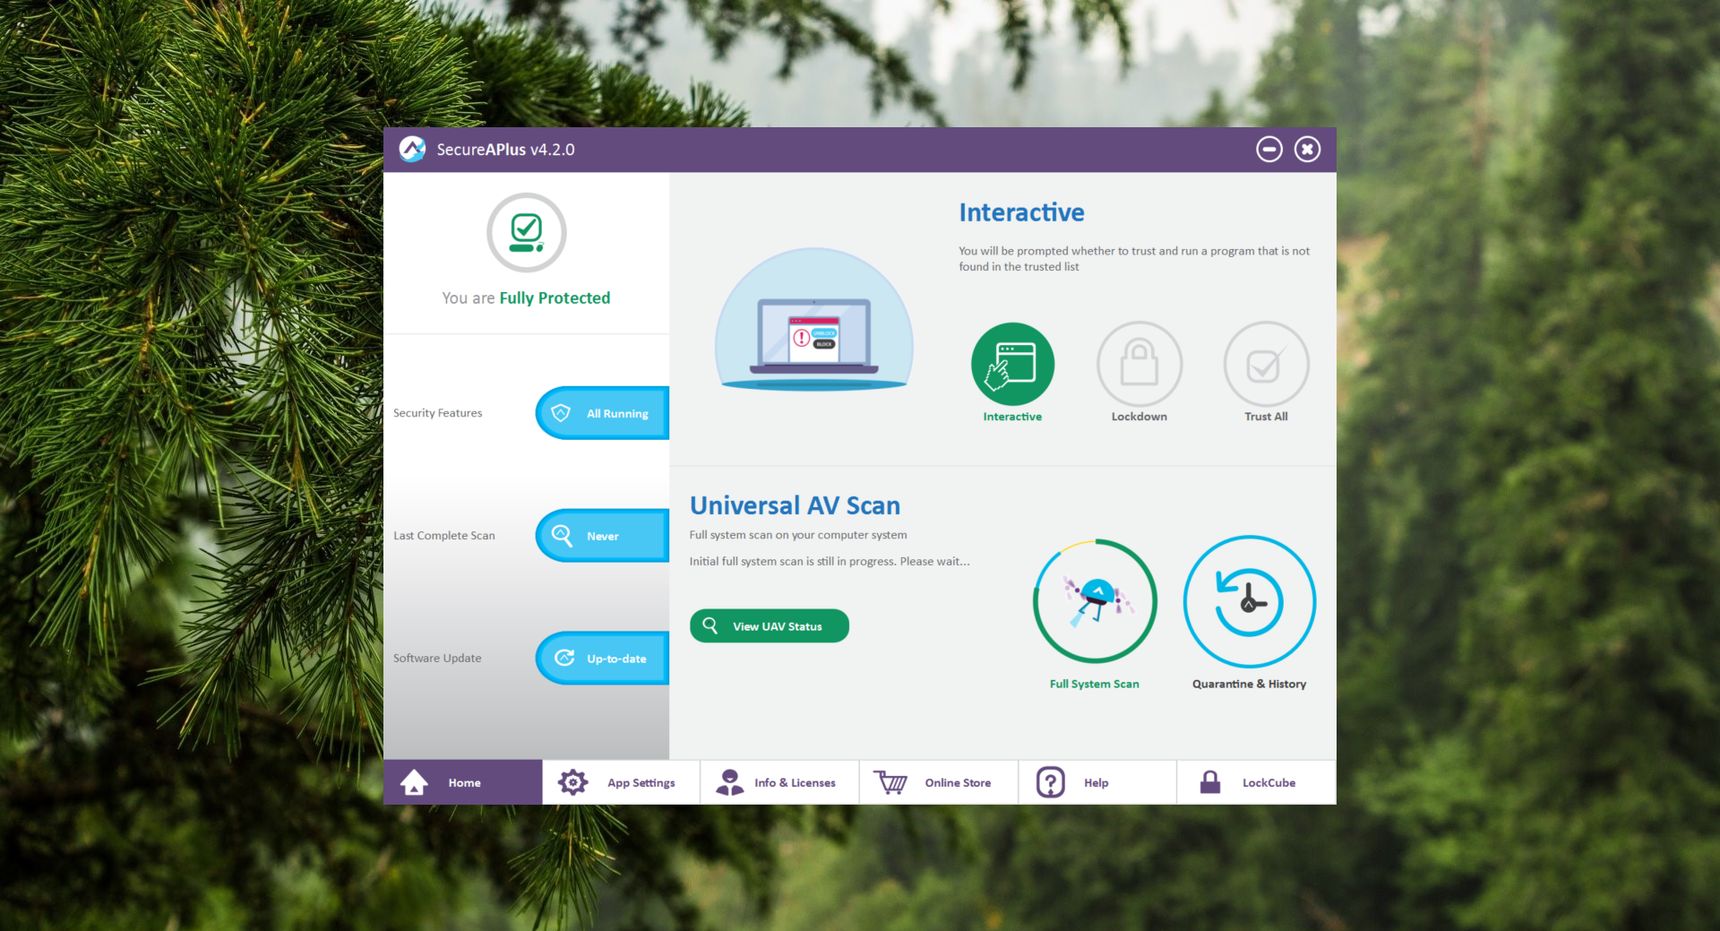
Task: Click the Last Complete Scan label
Action: click(444, 536)
